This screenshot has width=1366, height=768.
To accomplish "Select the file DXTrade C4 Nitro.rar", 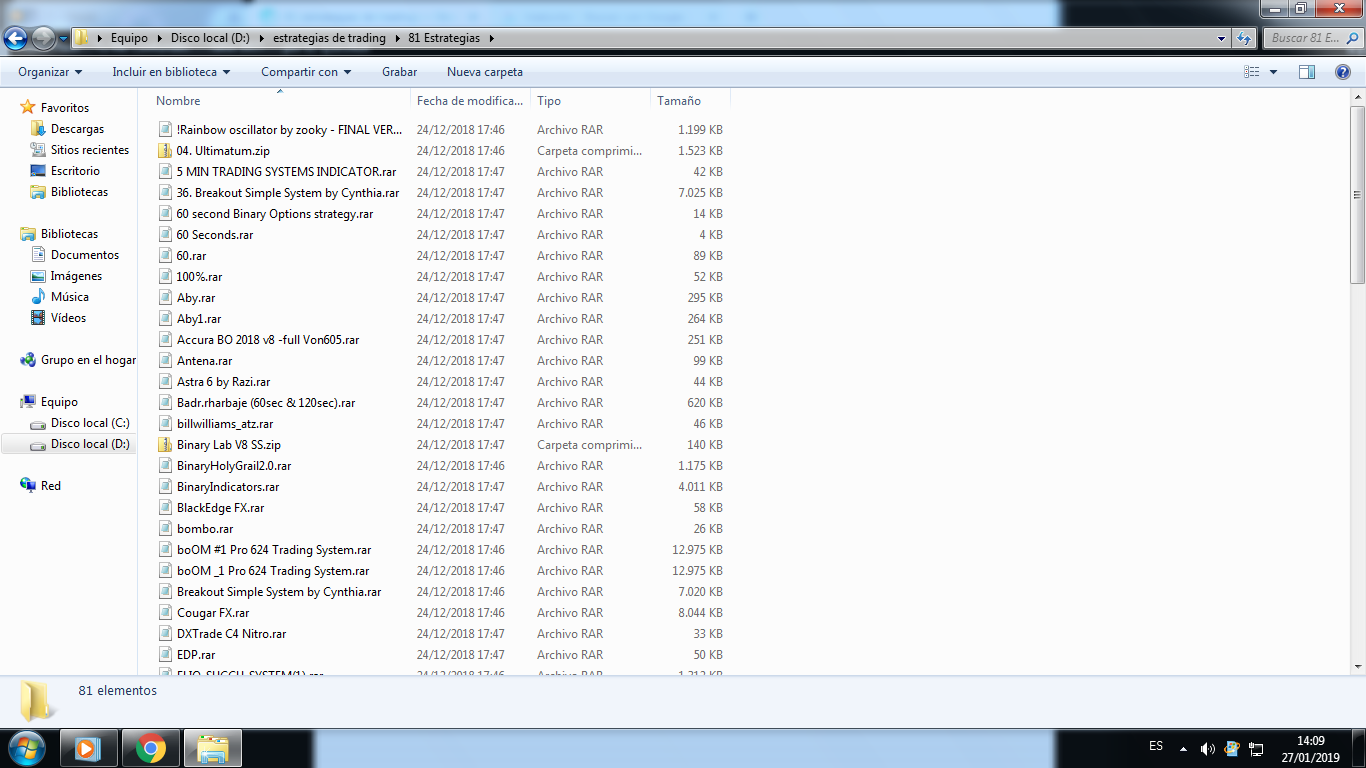I will 231,634.
